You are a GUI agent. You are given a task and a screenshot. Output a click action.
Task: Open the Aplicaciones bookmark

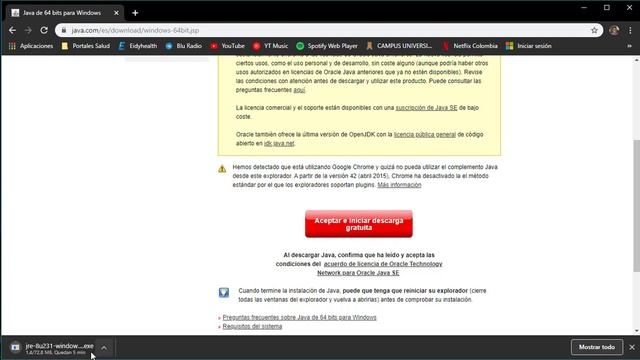tap(31, 46)
